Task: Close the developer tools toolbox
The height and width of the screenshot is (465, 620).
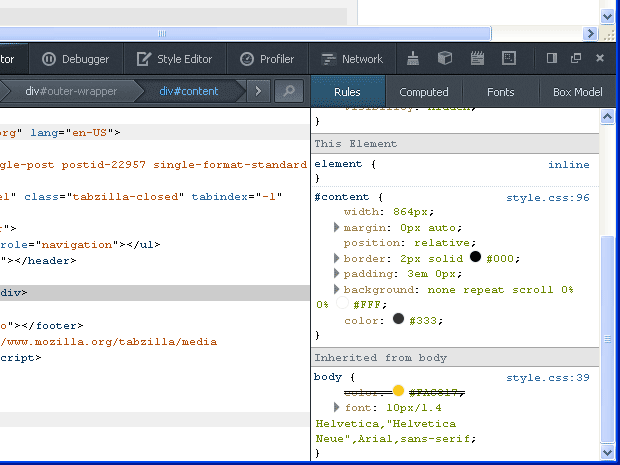Action: click(600, 59)
